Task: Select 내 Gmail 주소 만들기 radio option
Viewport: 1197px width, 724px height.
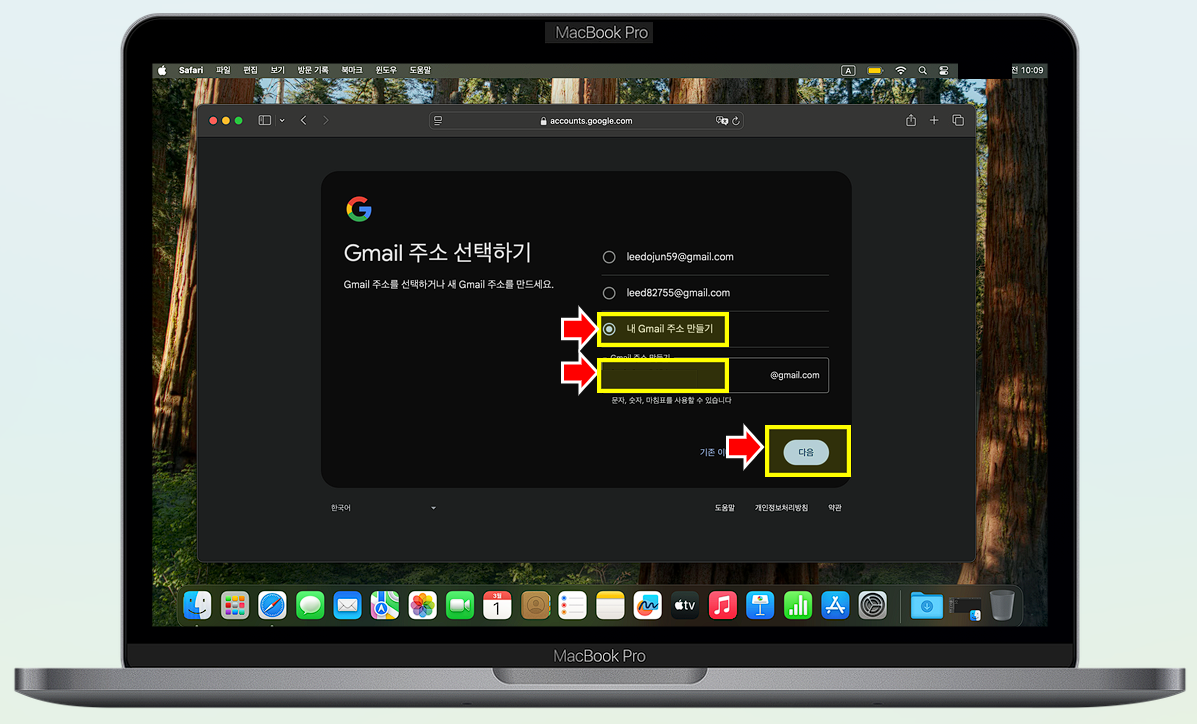Action: [609, 329]
